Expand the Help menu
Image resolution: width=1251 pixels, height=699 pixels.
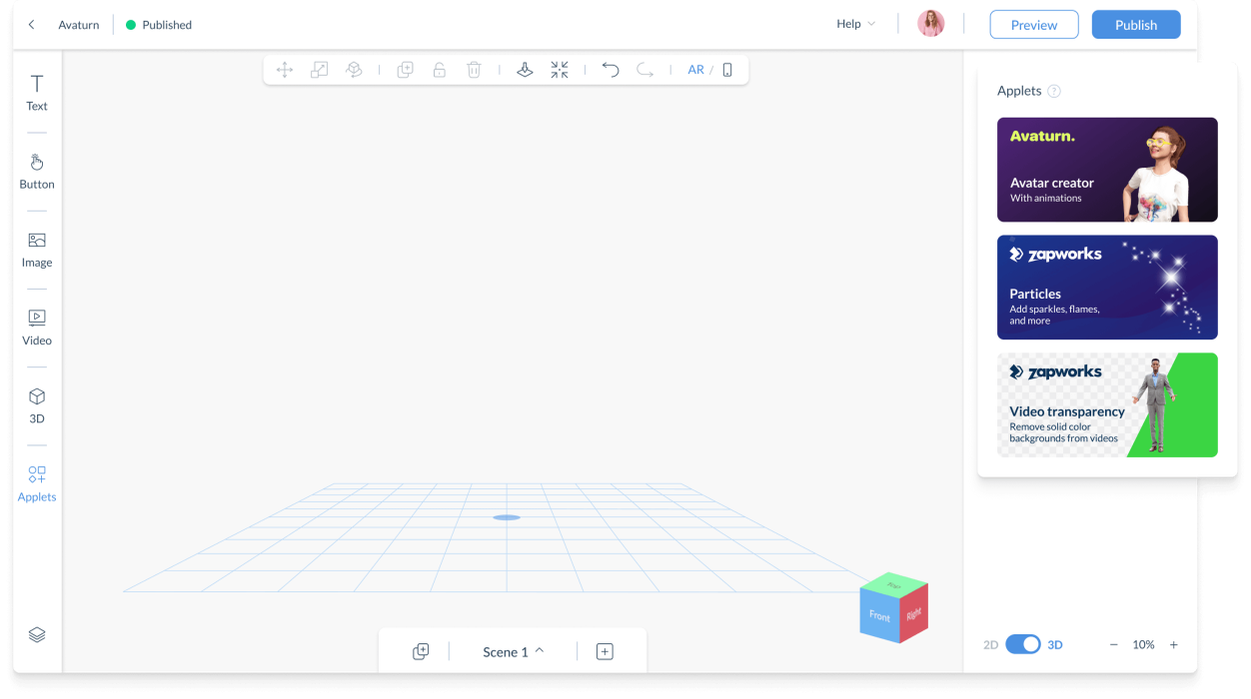(853, 23)
